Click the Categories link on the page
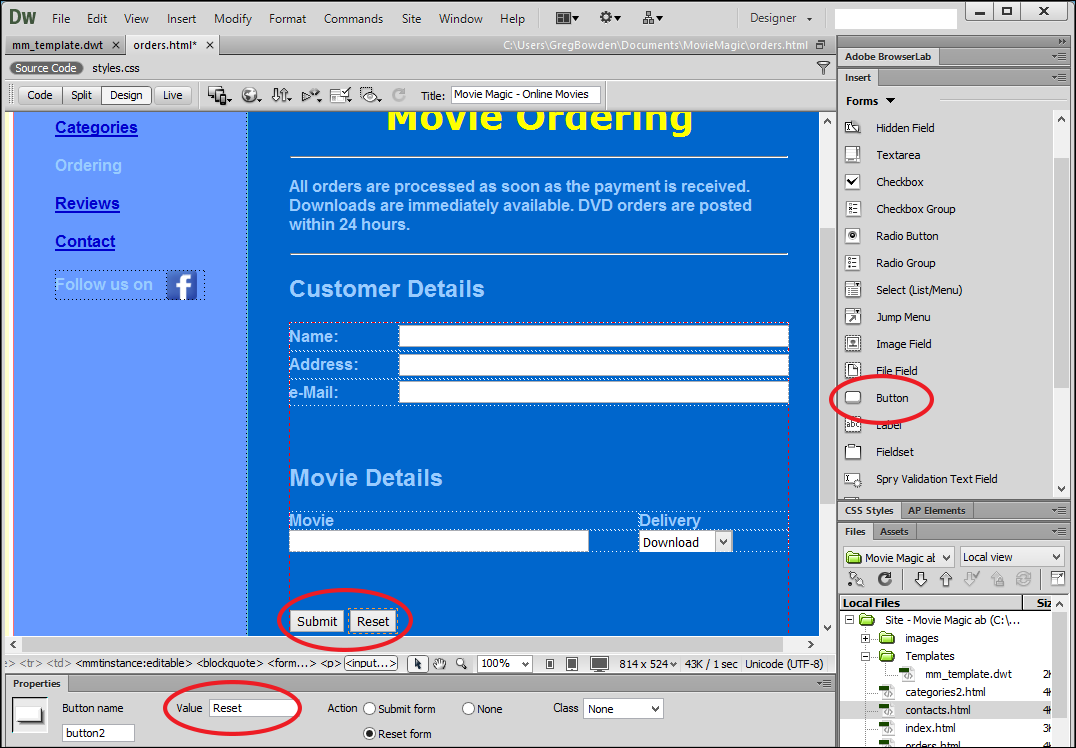The height and width of the screenshot is (748, 1076). [x=96, y=128]
